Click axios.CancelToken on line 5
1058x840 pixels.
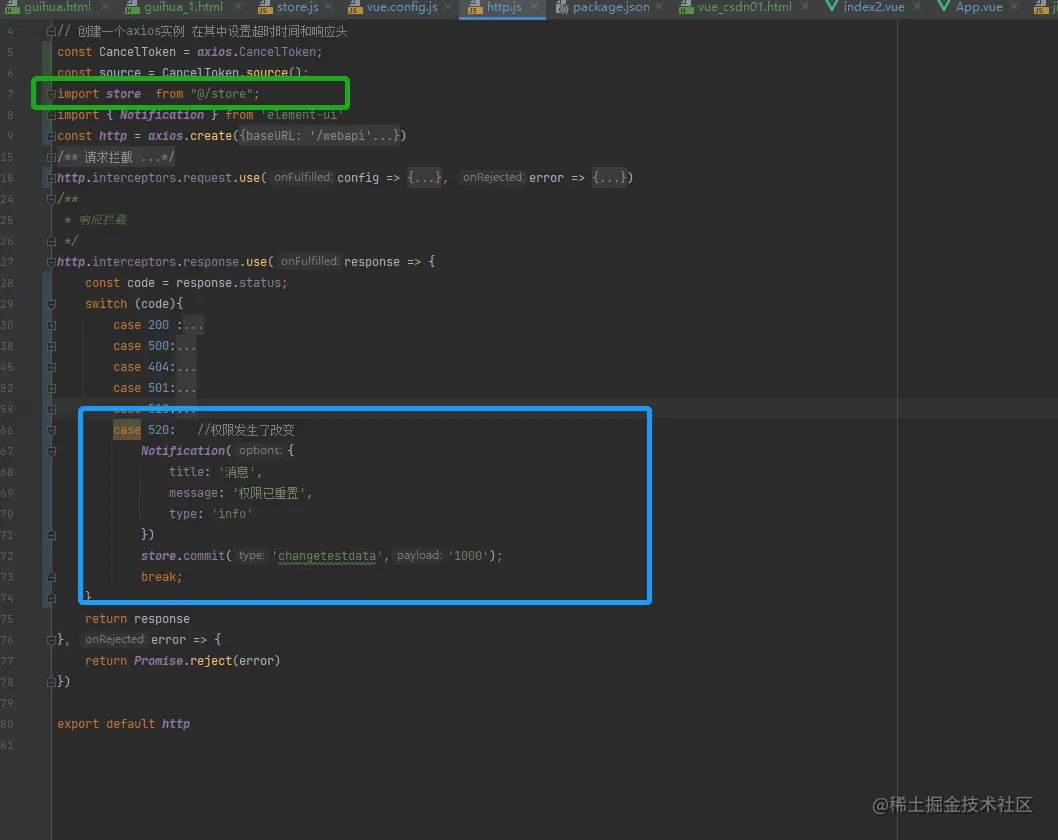coord(256,51)
